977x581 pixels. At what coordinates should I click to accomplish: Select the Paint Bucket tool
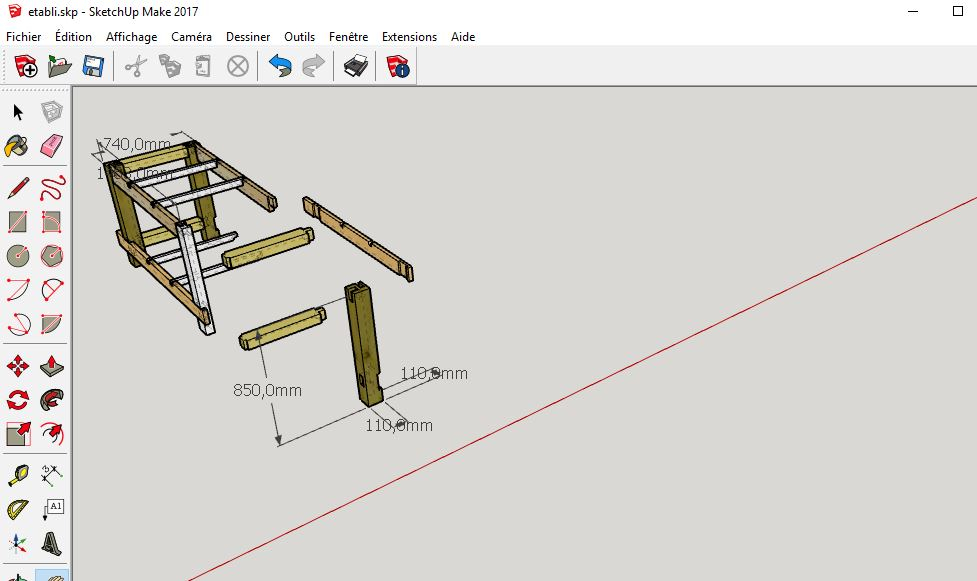18,147
